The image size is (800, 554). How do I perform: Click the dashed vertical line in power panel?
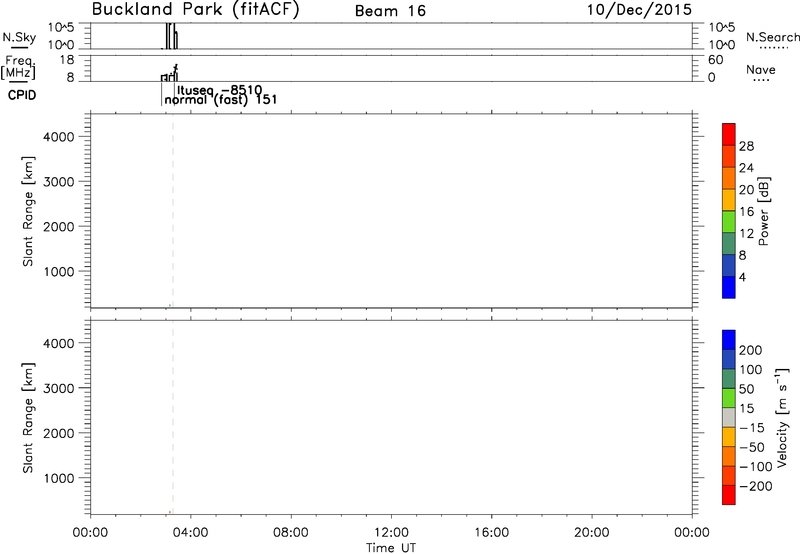pos(173,211)
